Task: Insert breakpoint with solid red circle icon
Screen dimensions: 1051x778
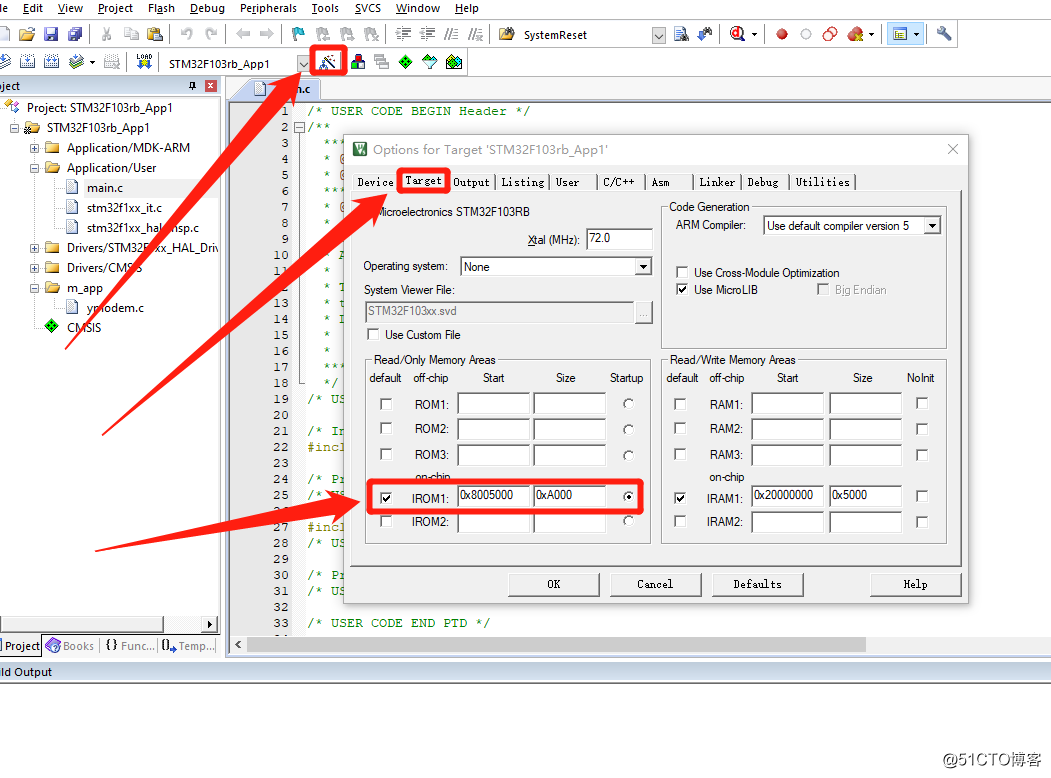Action: click(782, 34)
